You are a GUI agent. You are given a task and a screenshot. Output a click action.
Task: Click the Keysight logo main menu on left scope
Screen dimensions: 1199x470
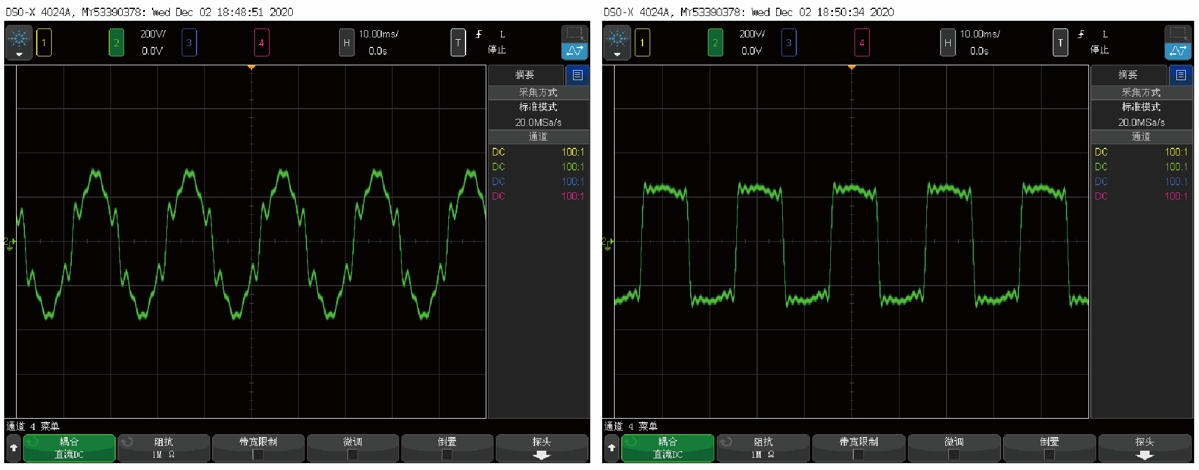(x=19, y=42)
